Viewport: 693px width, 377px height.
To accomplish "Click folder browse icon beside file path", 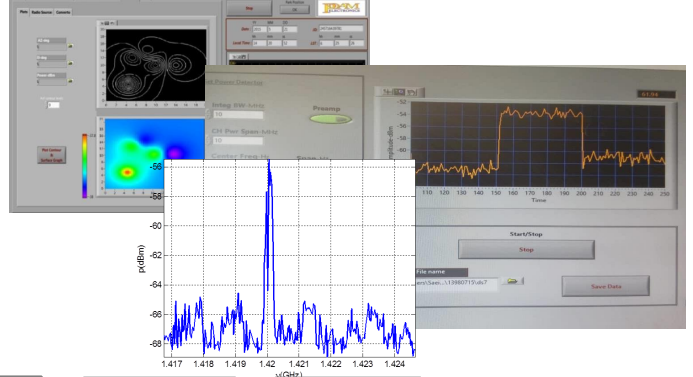I will [x=512, y=281].
